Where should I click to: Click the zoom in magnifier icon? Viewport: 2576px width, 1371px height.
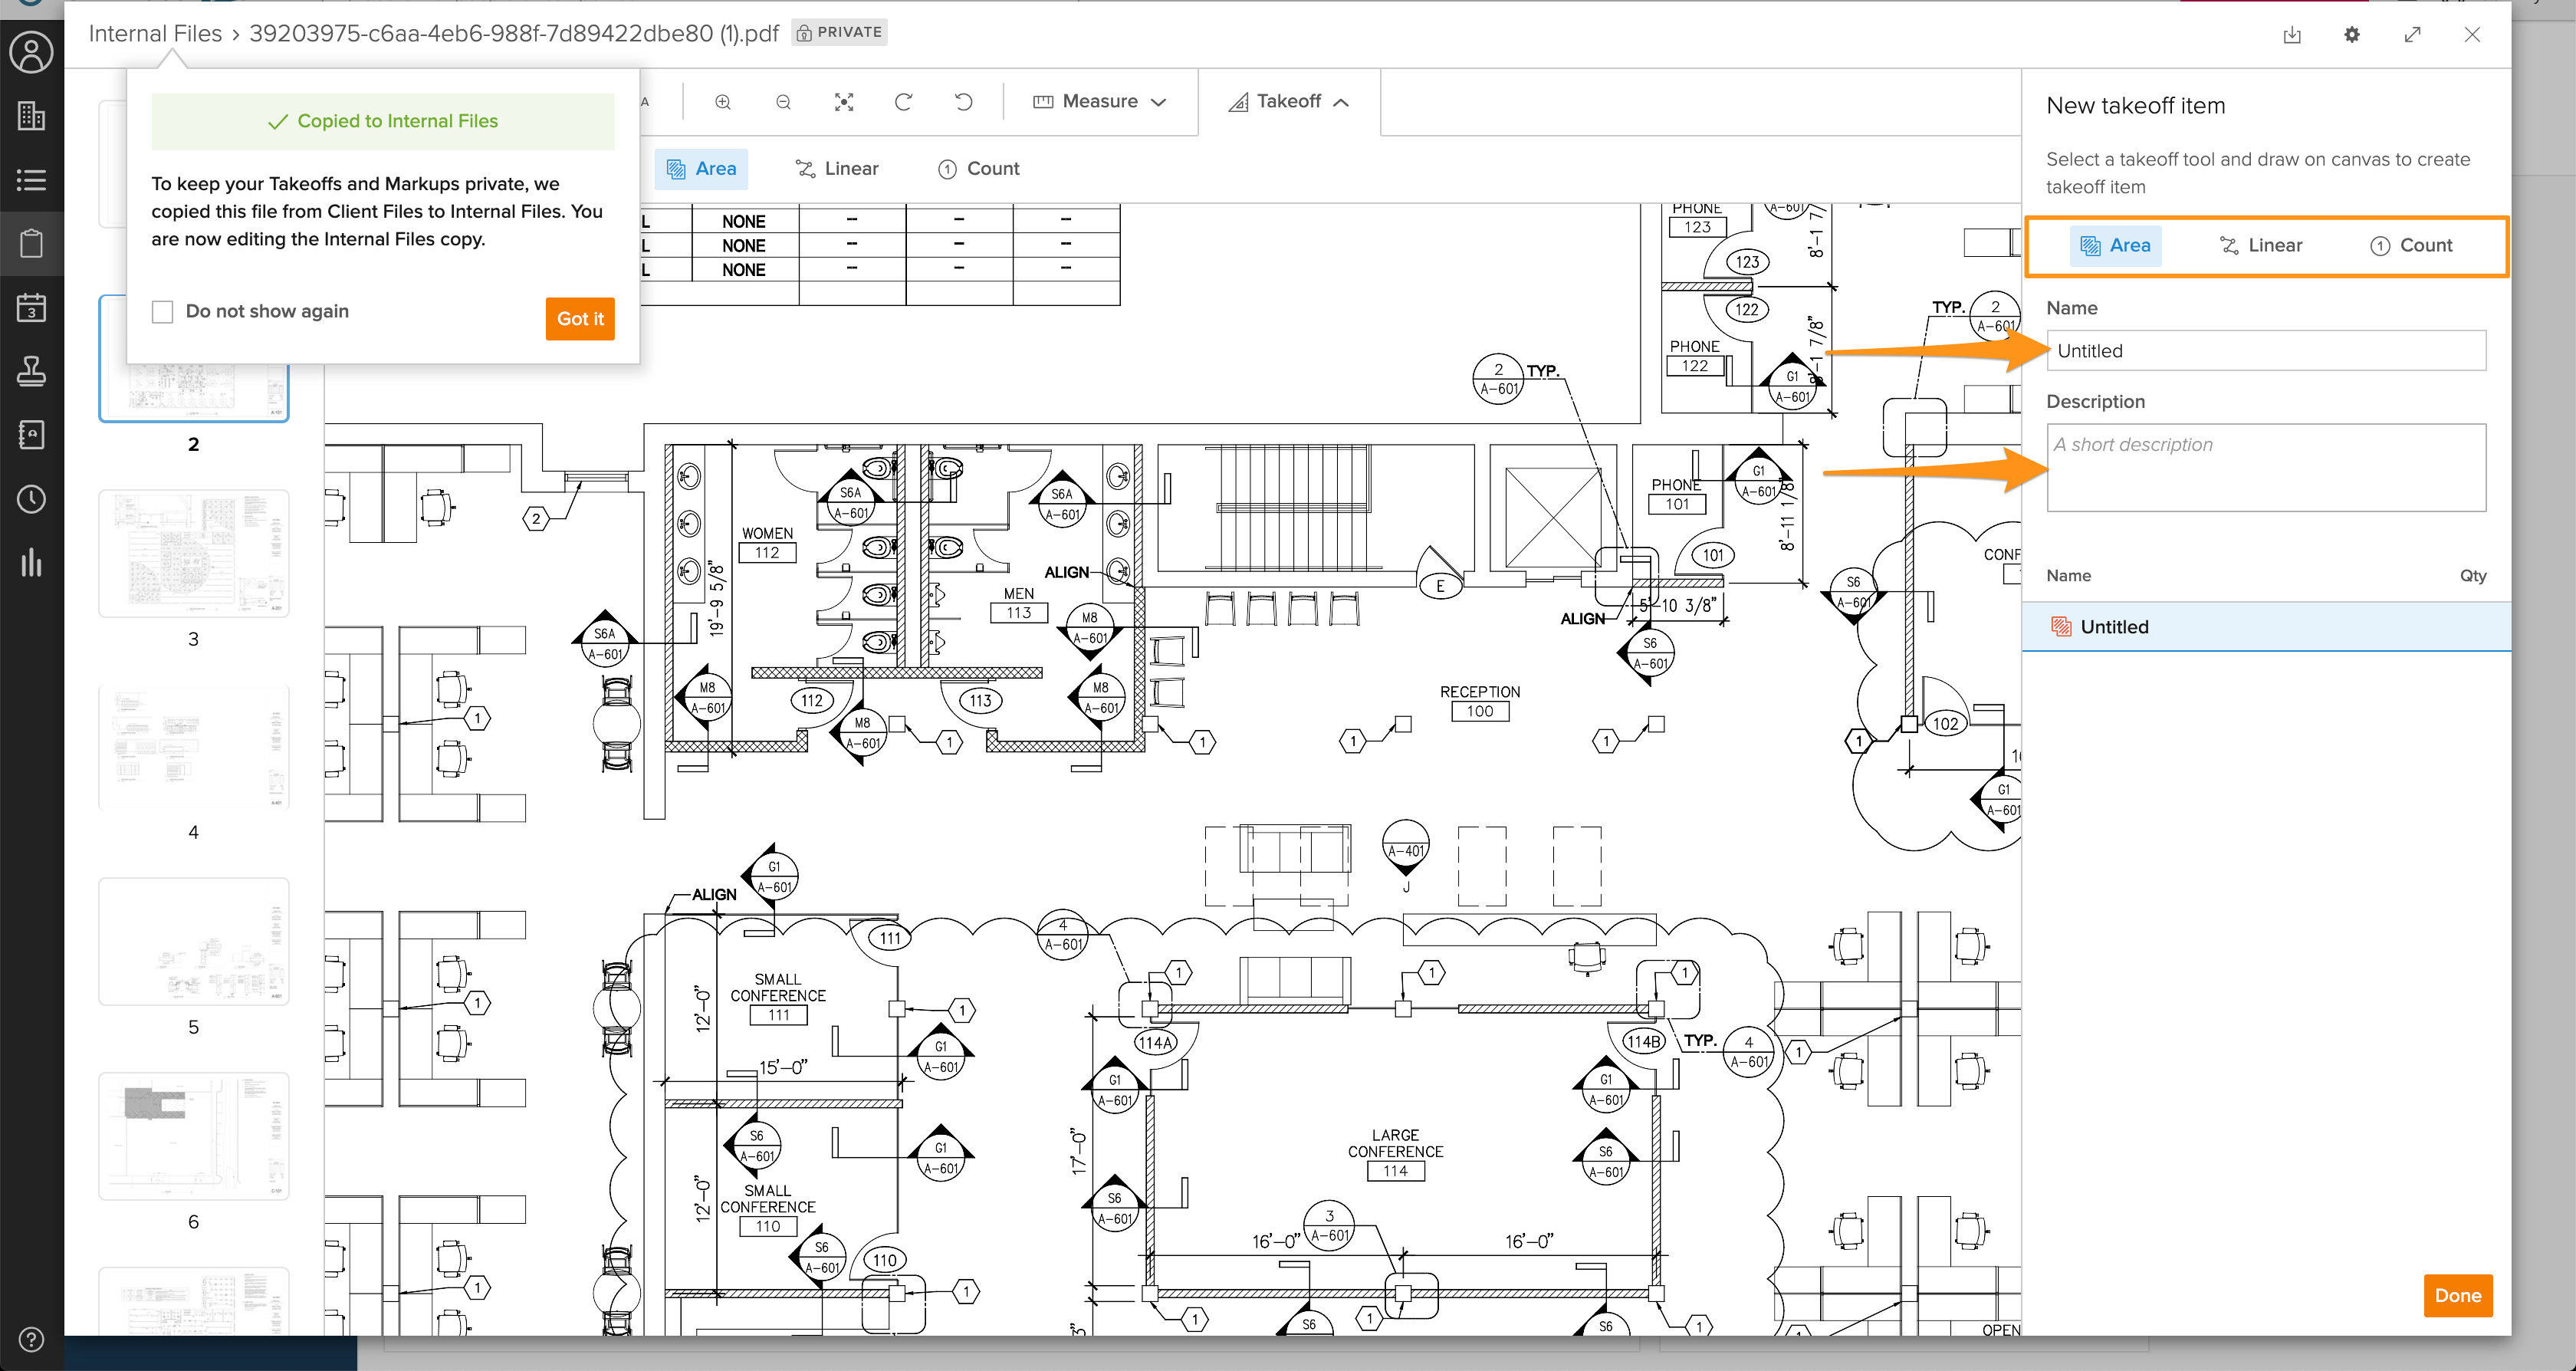coord(723,102)
